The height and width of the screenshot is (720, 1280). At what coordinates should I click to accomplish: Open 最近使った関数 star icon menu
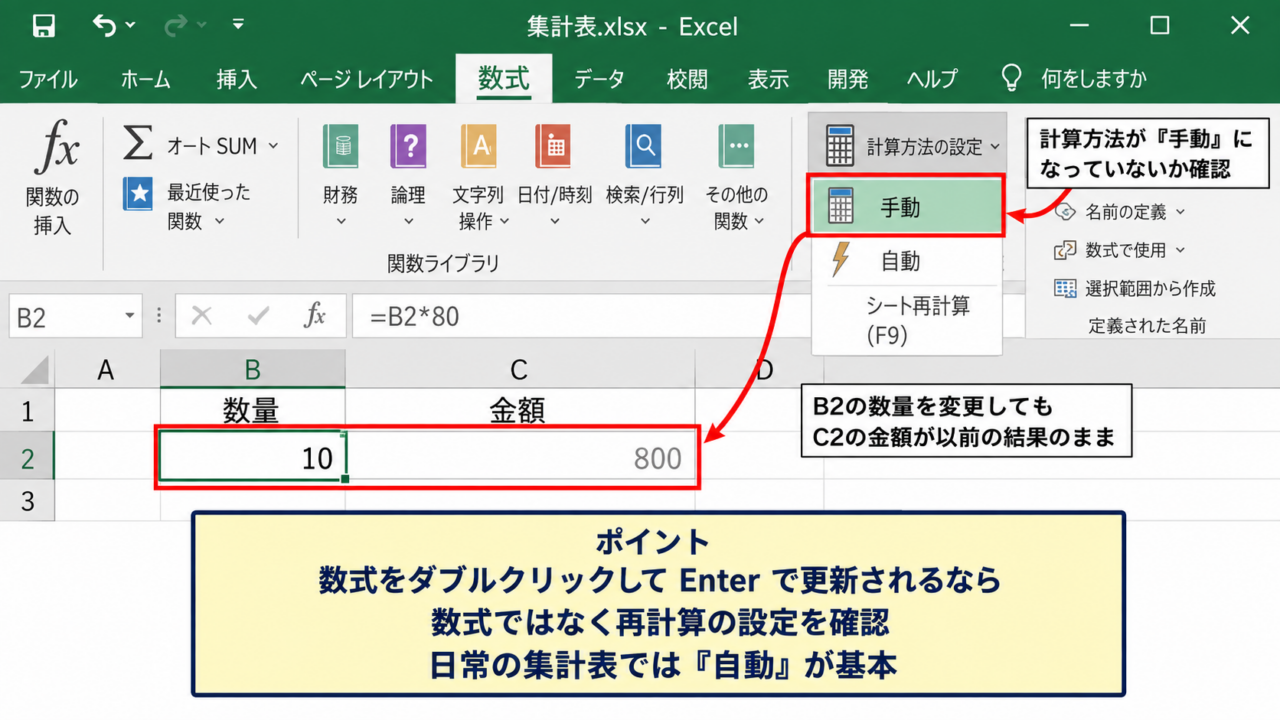tap(138, 194)
